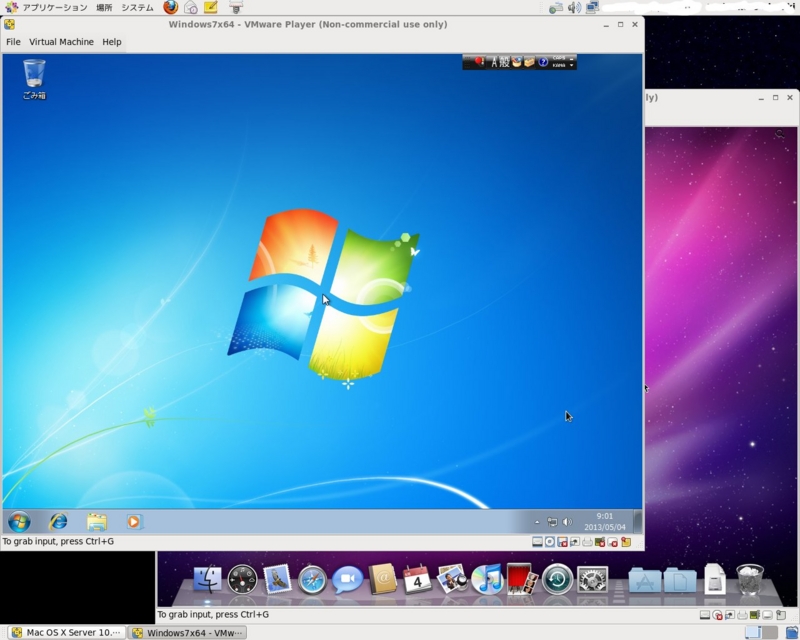Open the Documents folder stack in Mac dock
This screenshot has width=800, height=640.
[x=680, y=580]
